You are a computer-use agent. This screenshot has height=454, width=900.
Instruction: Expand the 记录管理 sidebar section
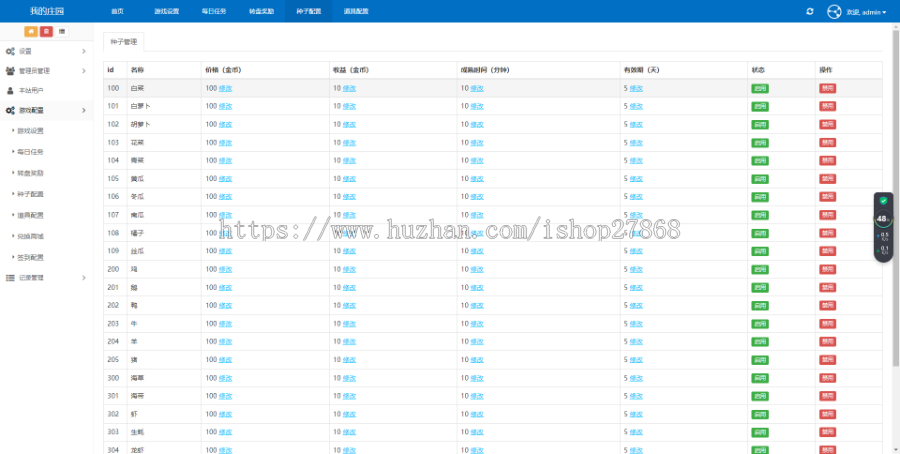46,278
